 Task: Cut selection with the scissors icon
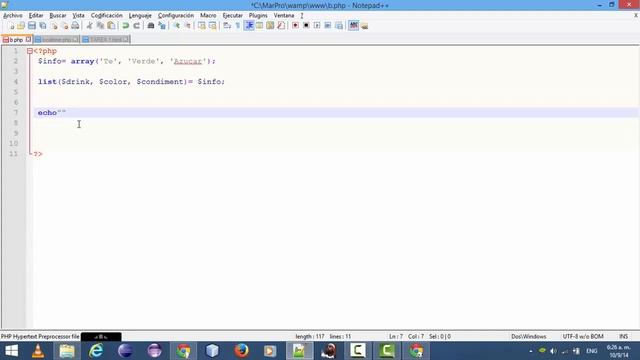pyautogui.click(x=89, y=26)
